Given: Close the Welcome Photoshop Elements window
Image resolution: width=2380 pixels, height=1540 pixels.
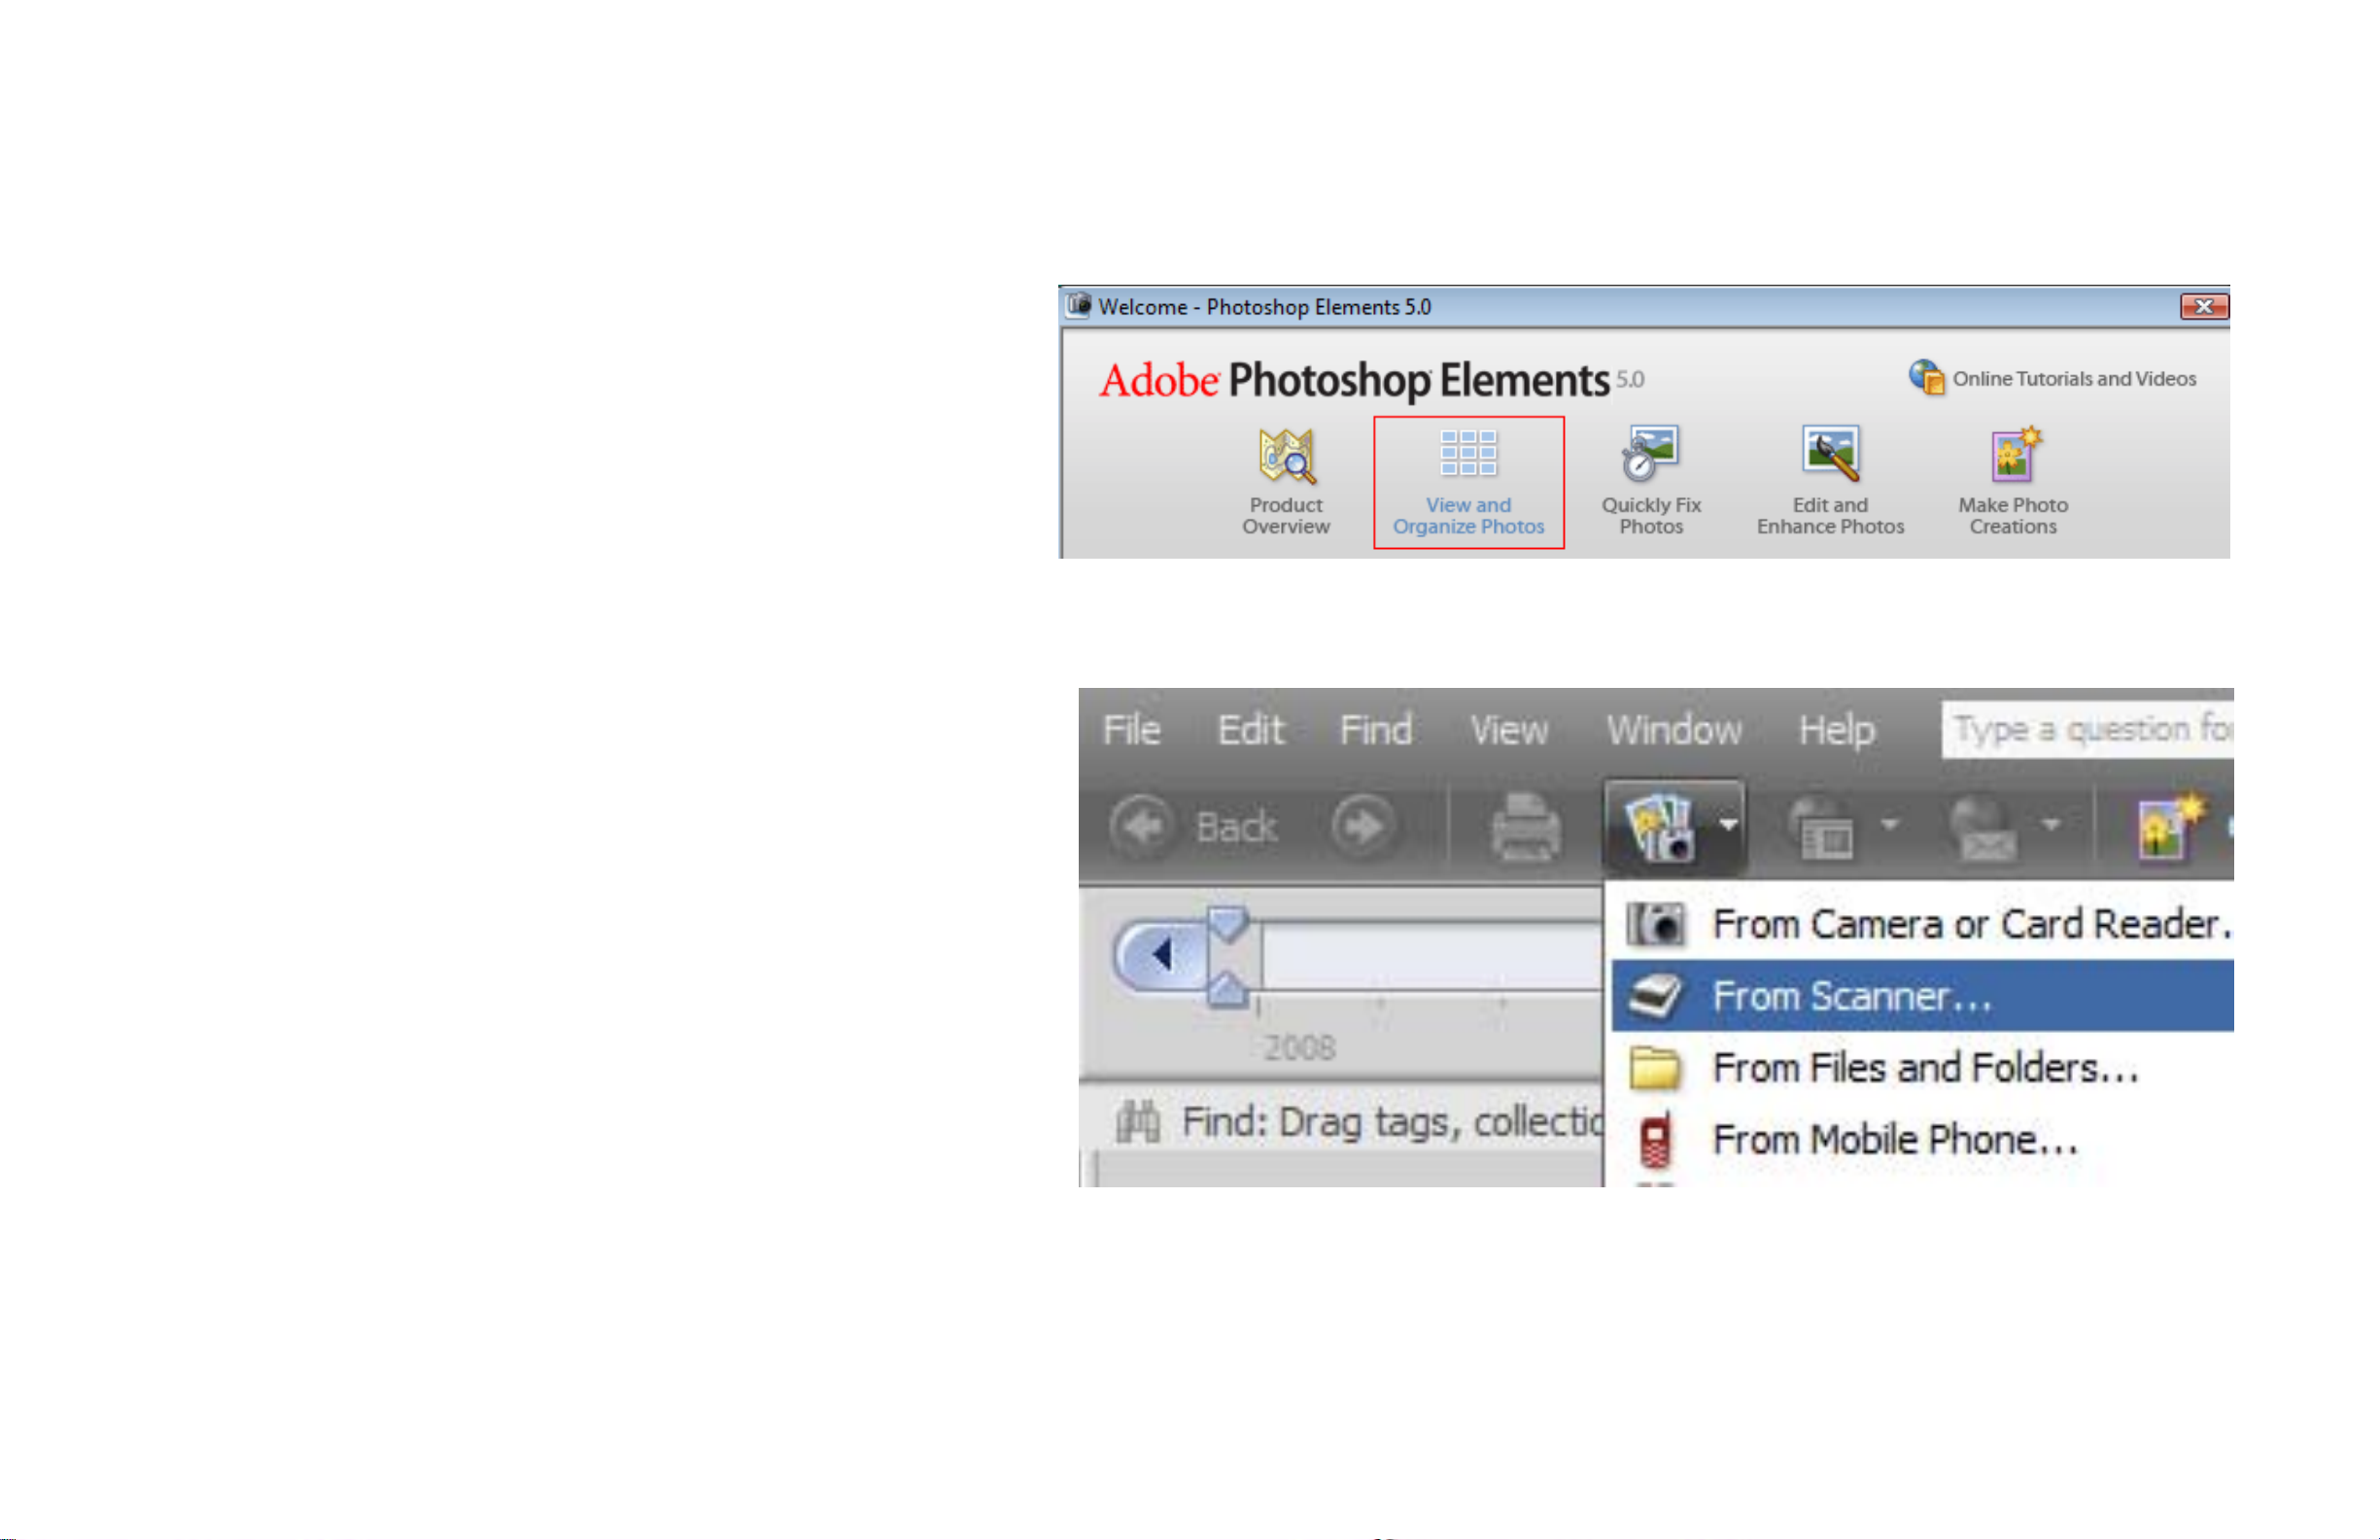Looking at the screenshot, I should pos(2203,306).
